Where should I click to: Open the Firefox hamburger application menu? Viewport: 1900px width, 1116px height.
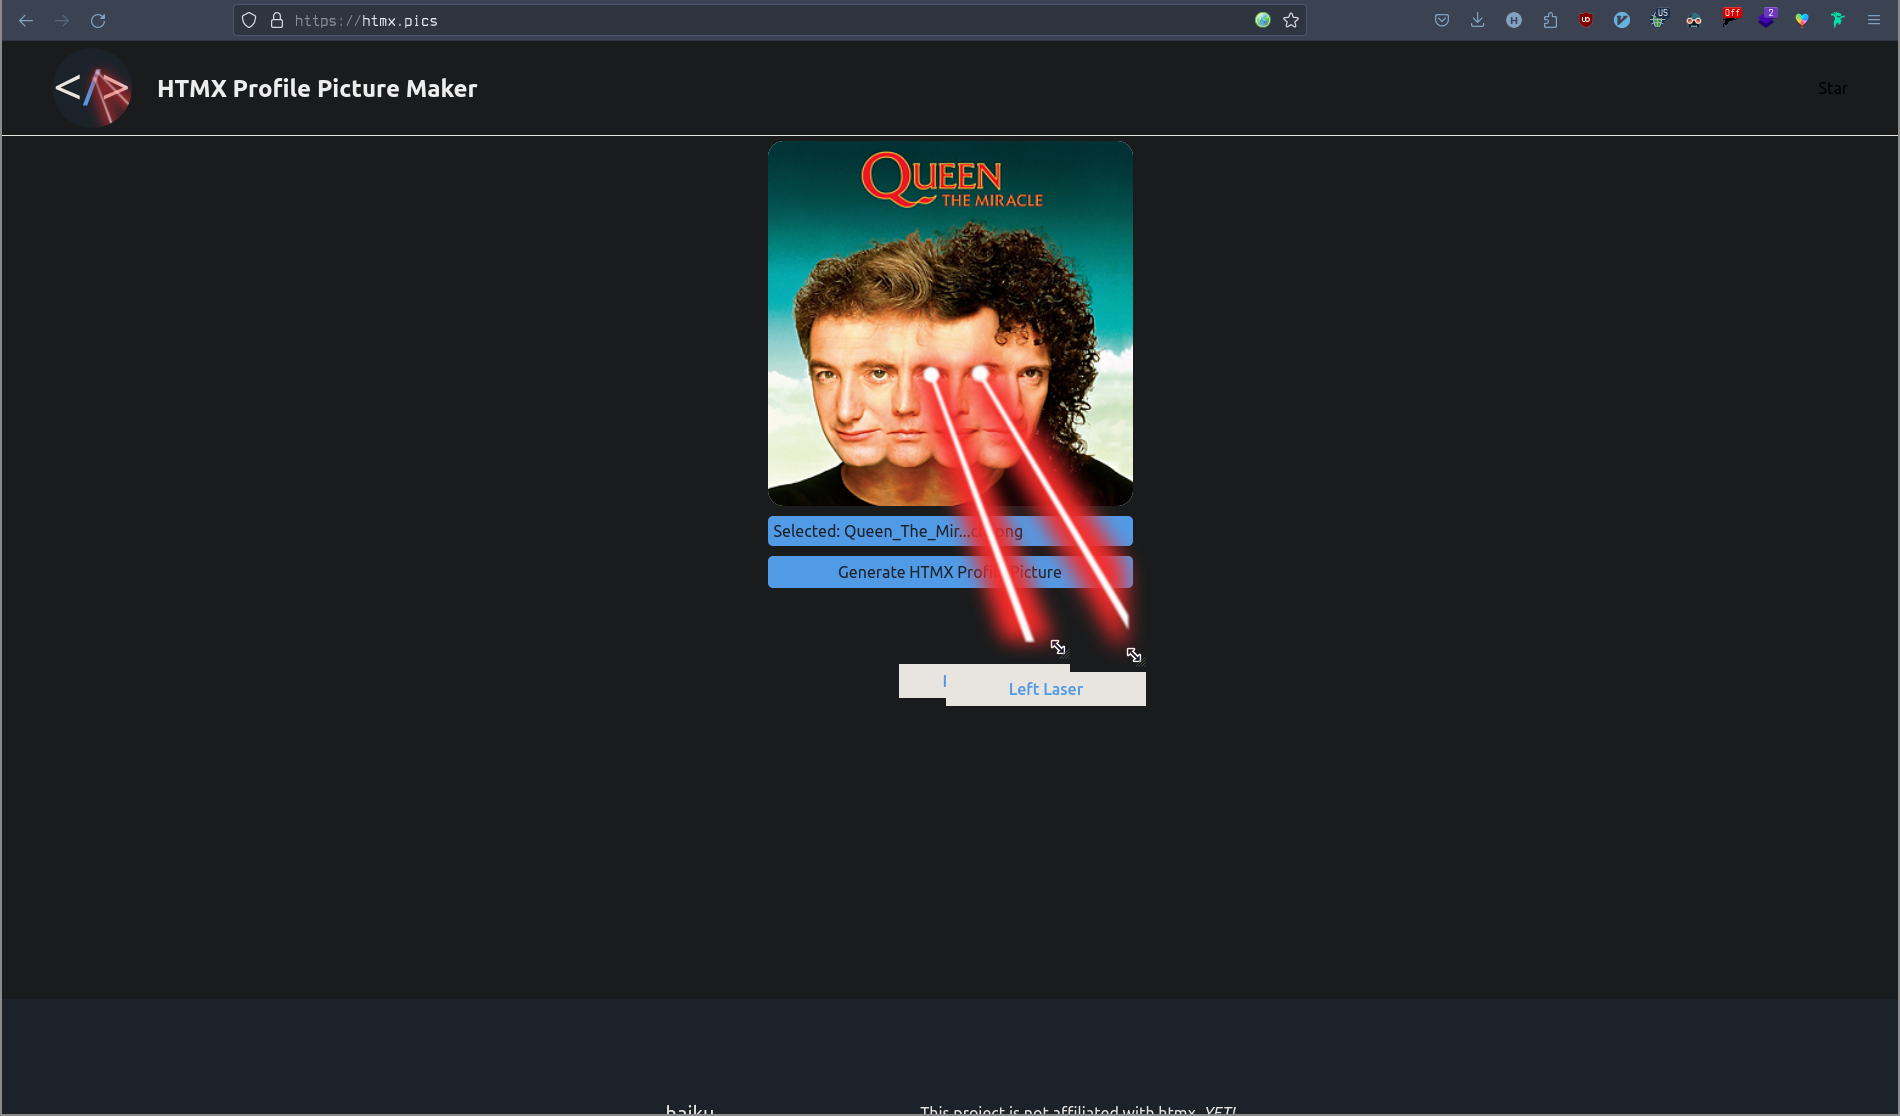click(x=1874, y=20)
